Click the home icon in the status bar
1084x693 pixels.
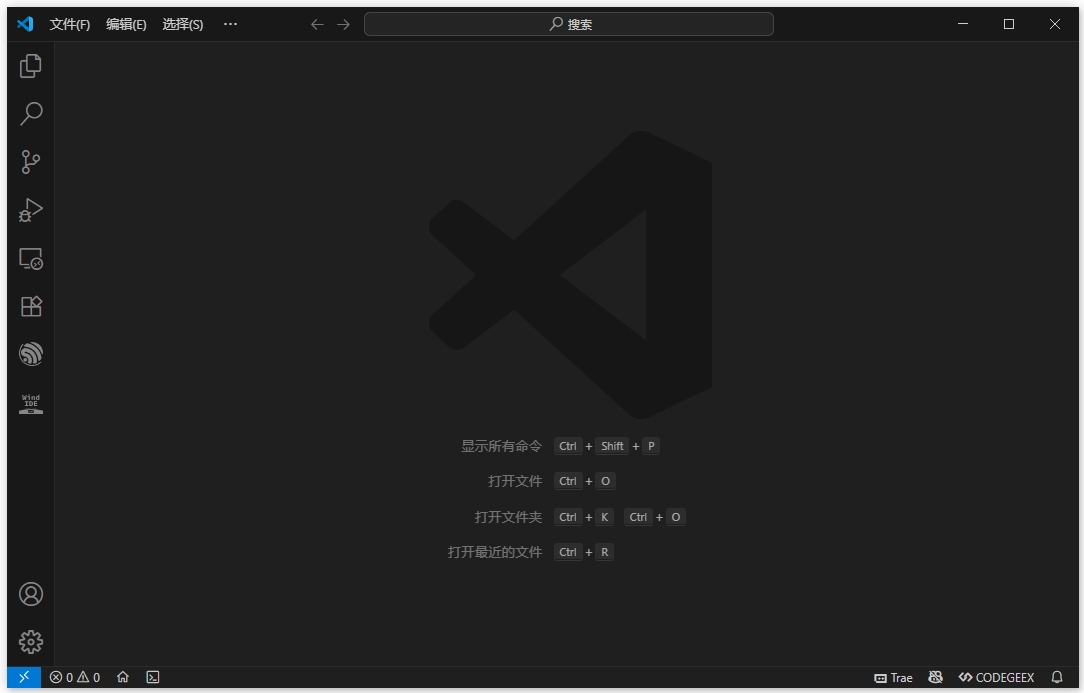[122, 677]
